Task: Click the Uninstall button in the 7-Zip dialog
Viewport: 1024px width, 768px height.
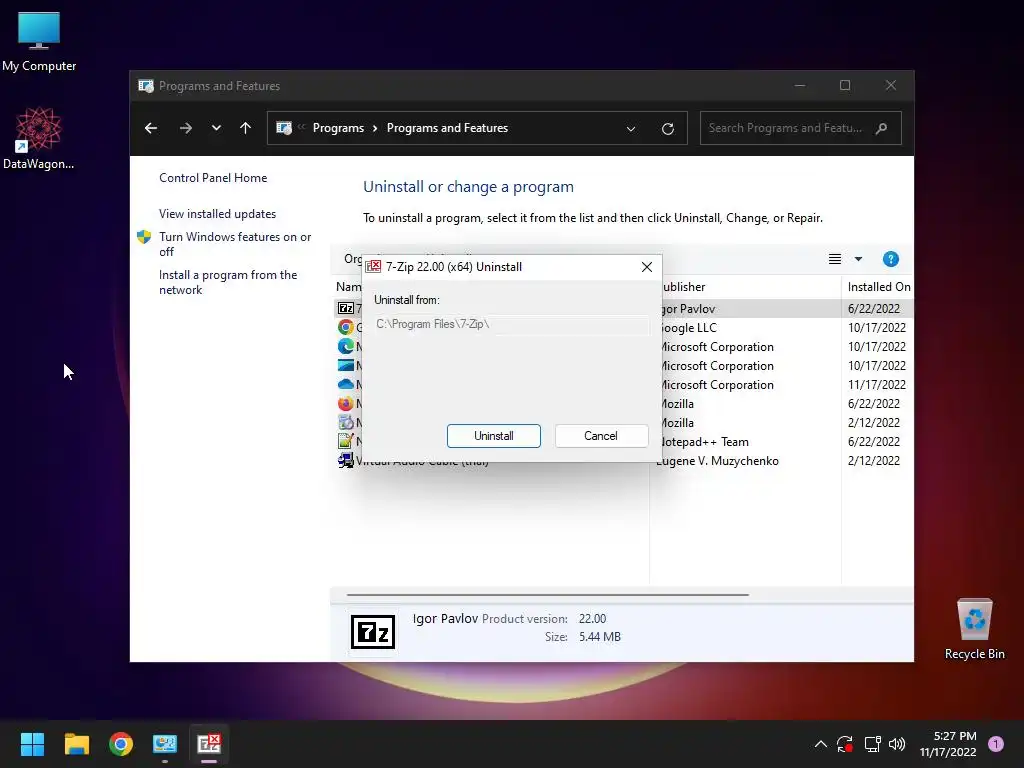Action: pyautogui.click(x=494, y=436)
